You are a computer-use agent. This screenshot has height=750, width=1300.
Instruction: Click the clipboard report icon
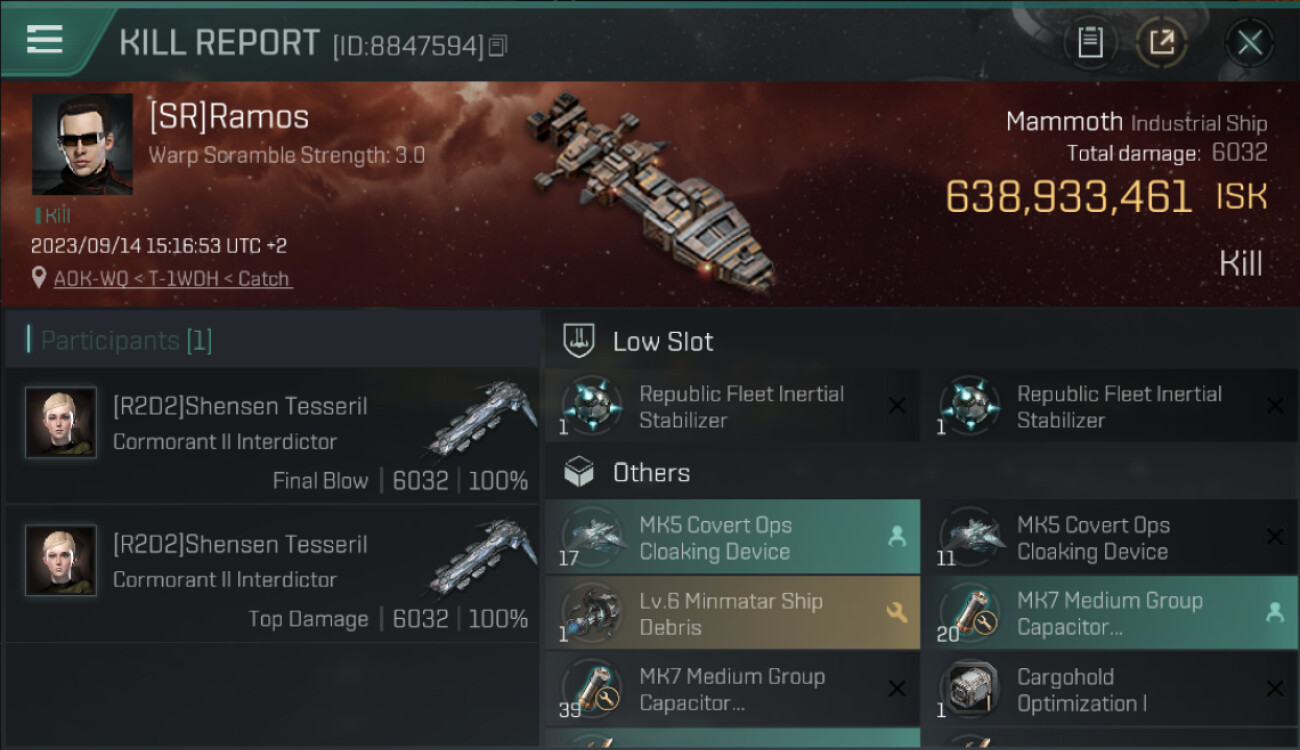tap(1090, 43)
